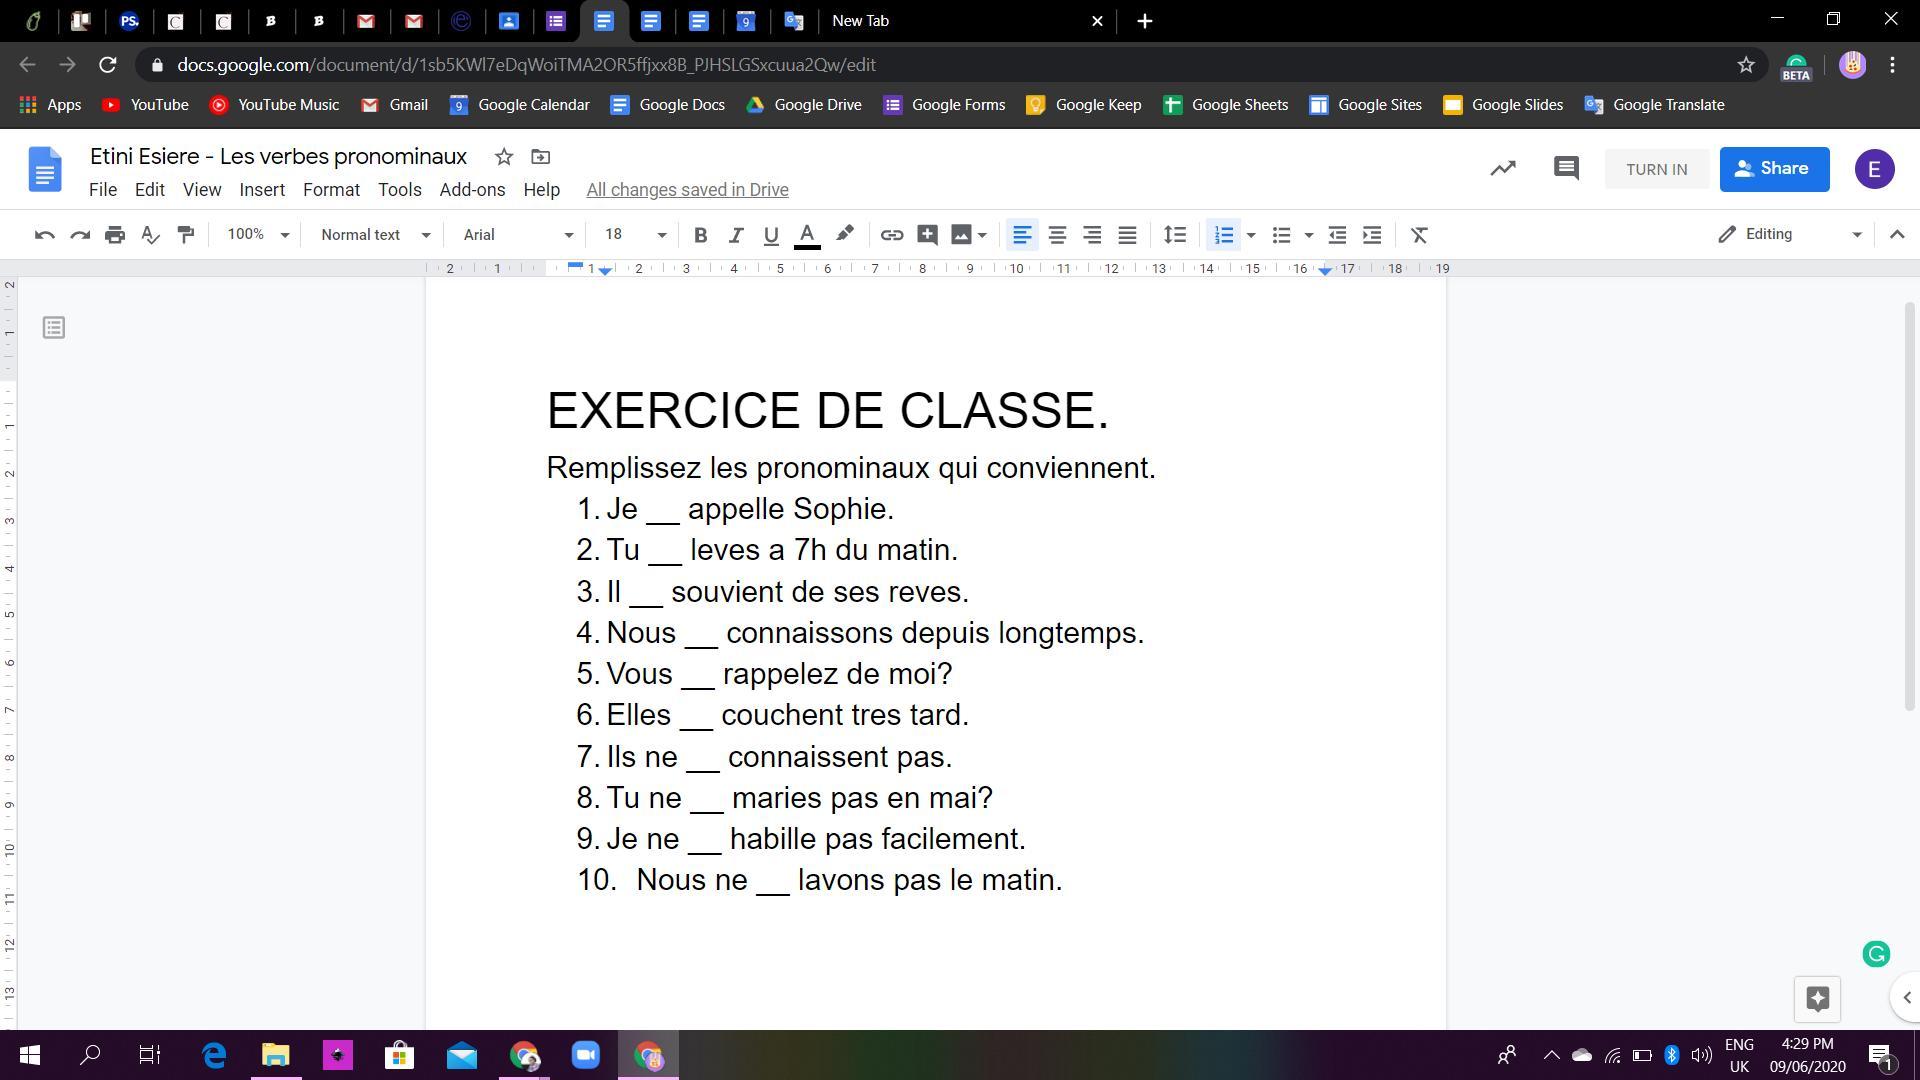Show the document outline icon

point(54,328)
